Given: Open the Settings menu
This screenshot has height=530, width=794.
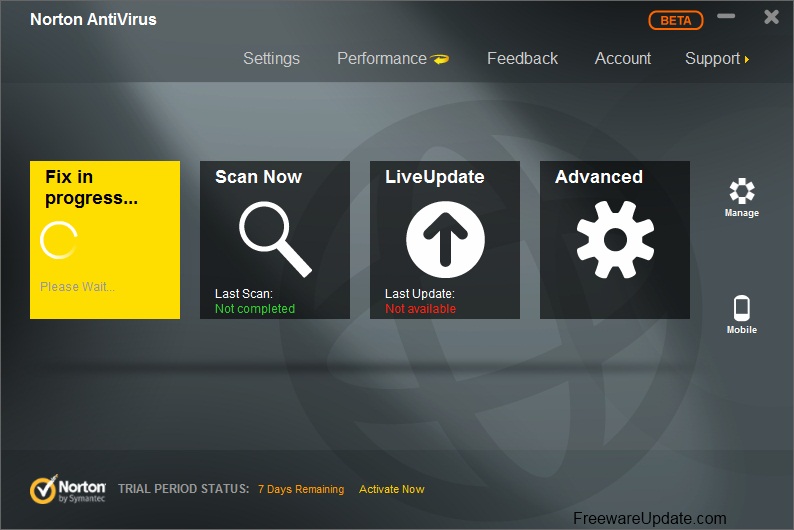Looking at the screenshot, I should 271,59.
